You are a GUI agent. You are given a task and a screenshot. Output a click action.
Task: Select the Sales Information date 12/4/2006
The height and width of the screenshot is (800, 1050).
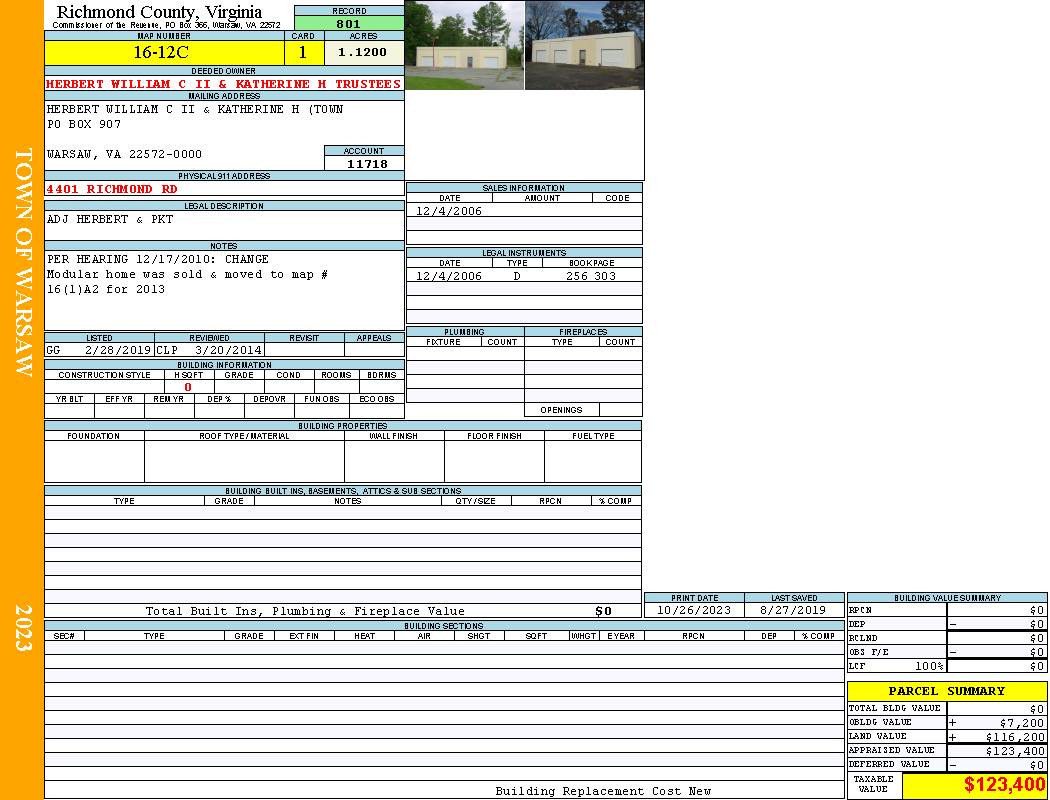[449, 211]
